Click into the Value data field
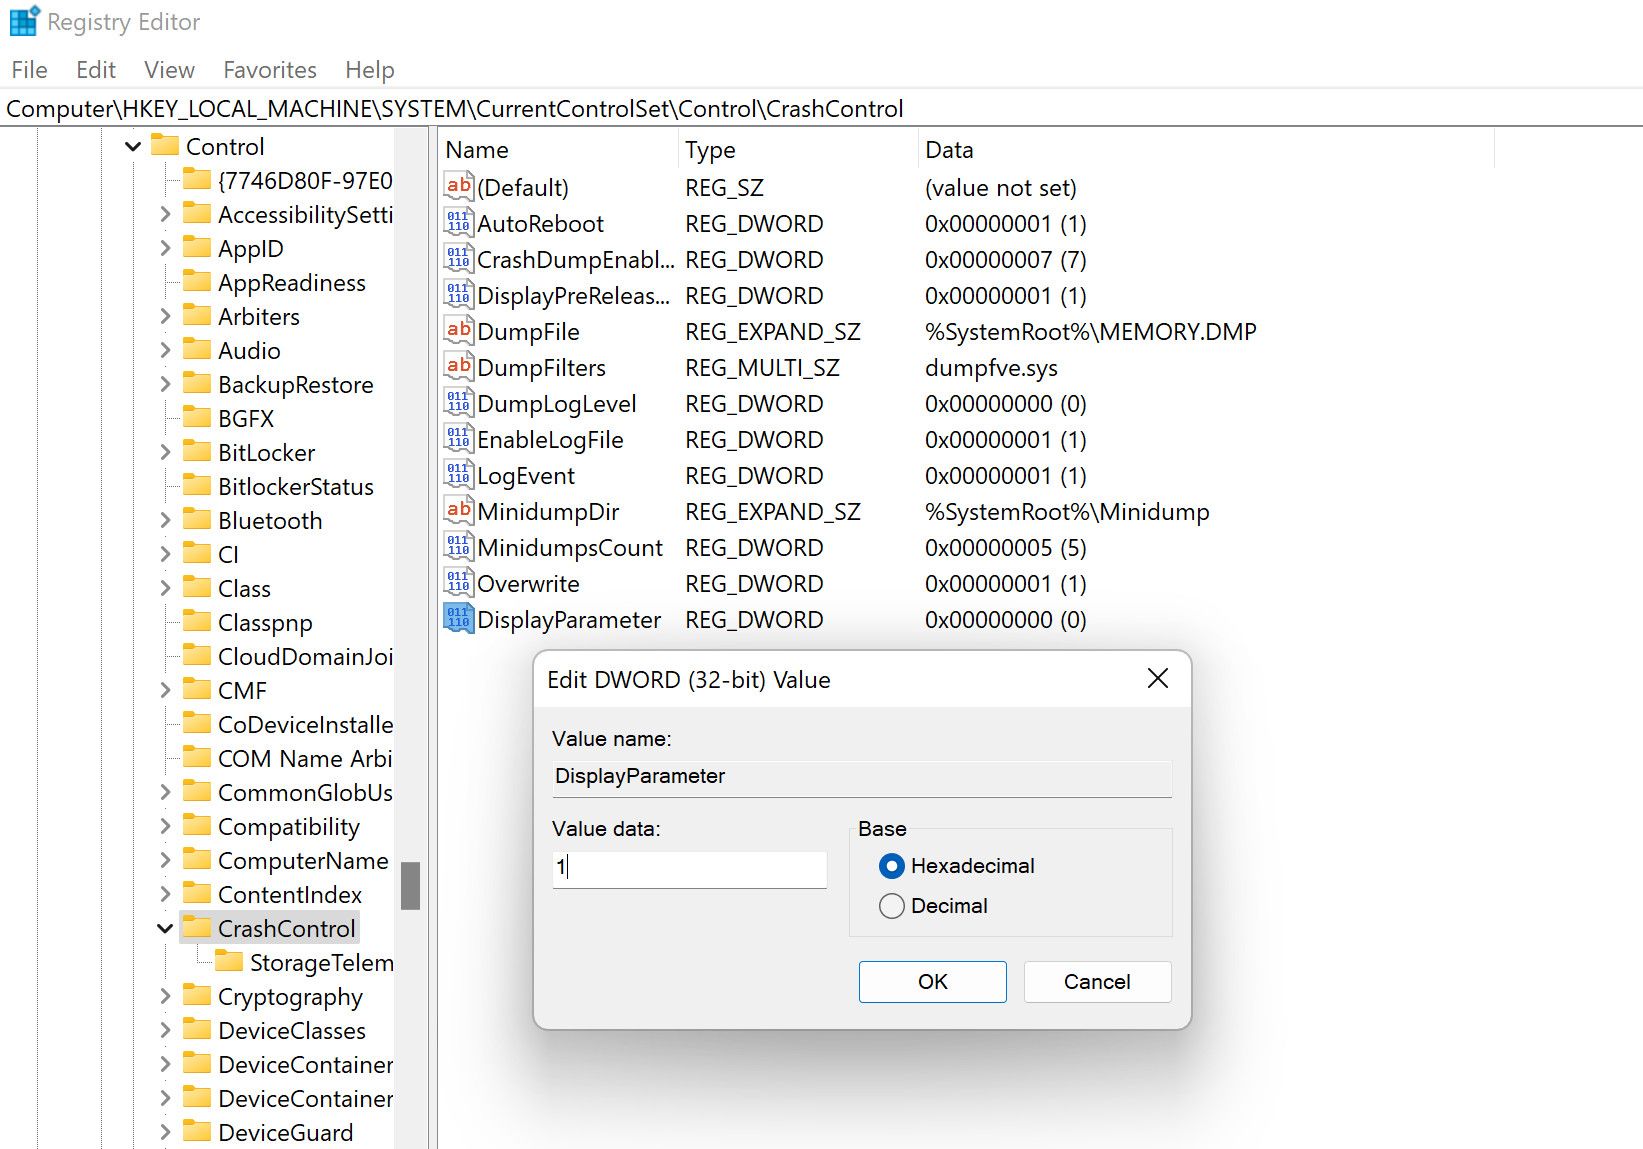 click(689, 868)
